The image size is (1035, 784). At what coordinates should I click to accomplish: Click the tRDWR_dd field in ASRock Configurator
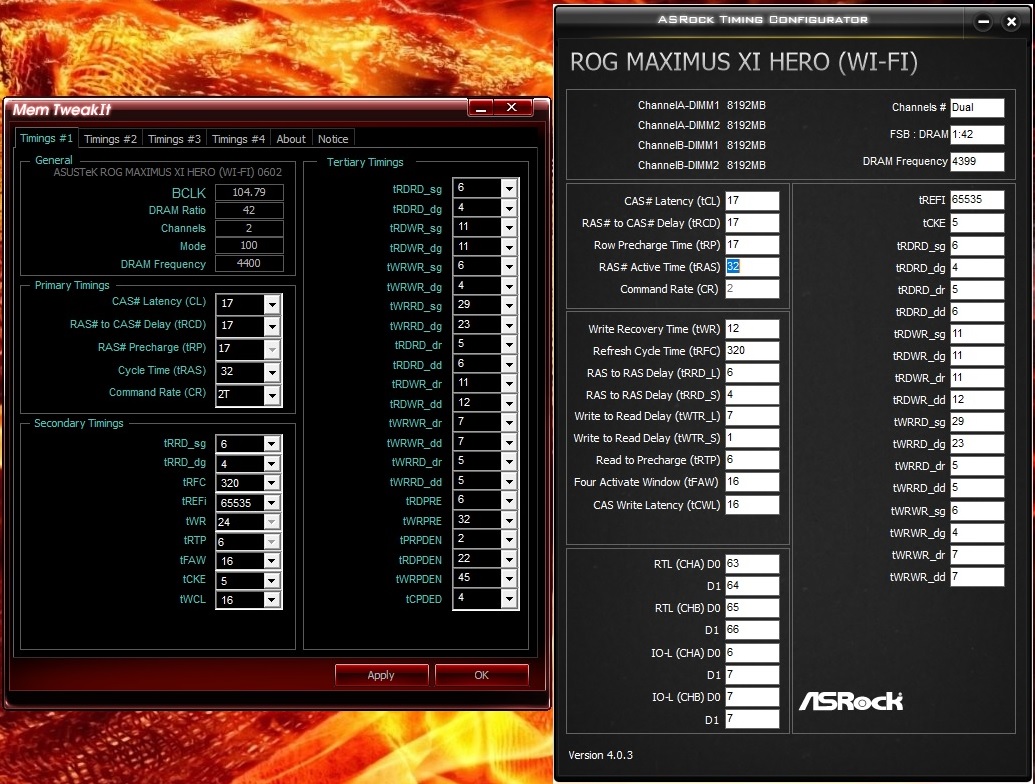point(977,400)
